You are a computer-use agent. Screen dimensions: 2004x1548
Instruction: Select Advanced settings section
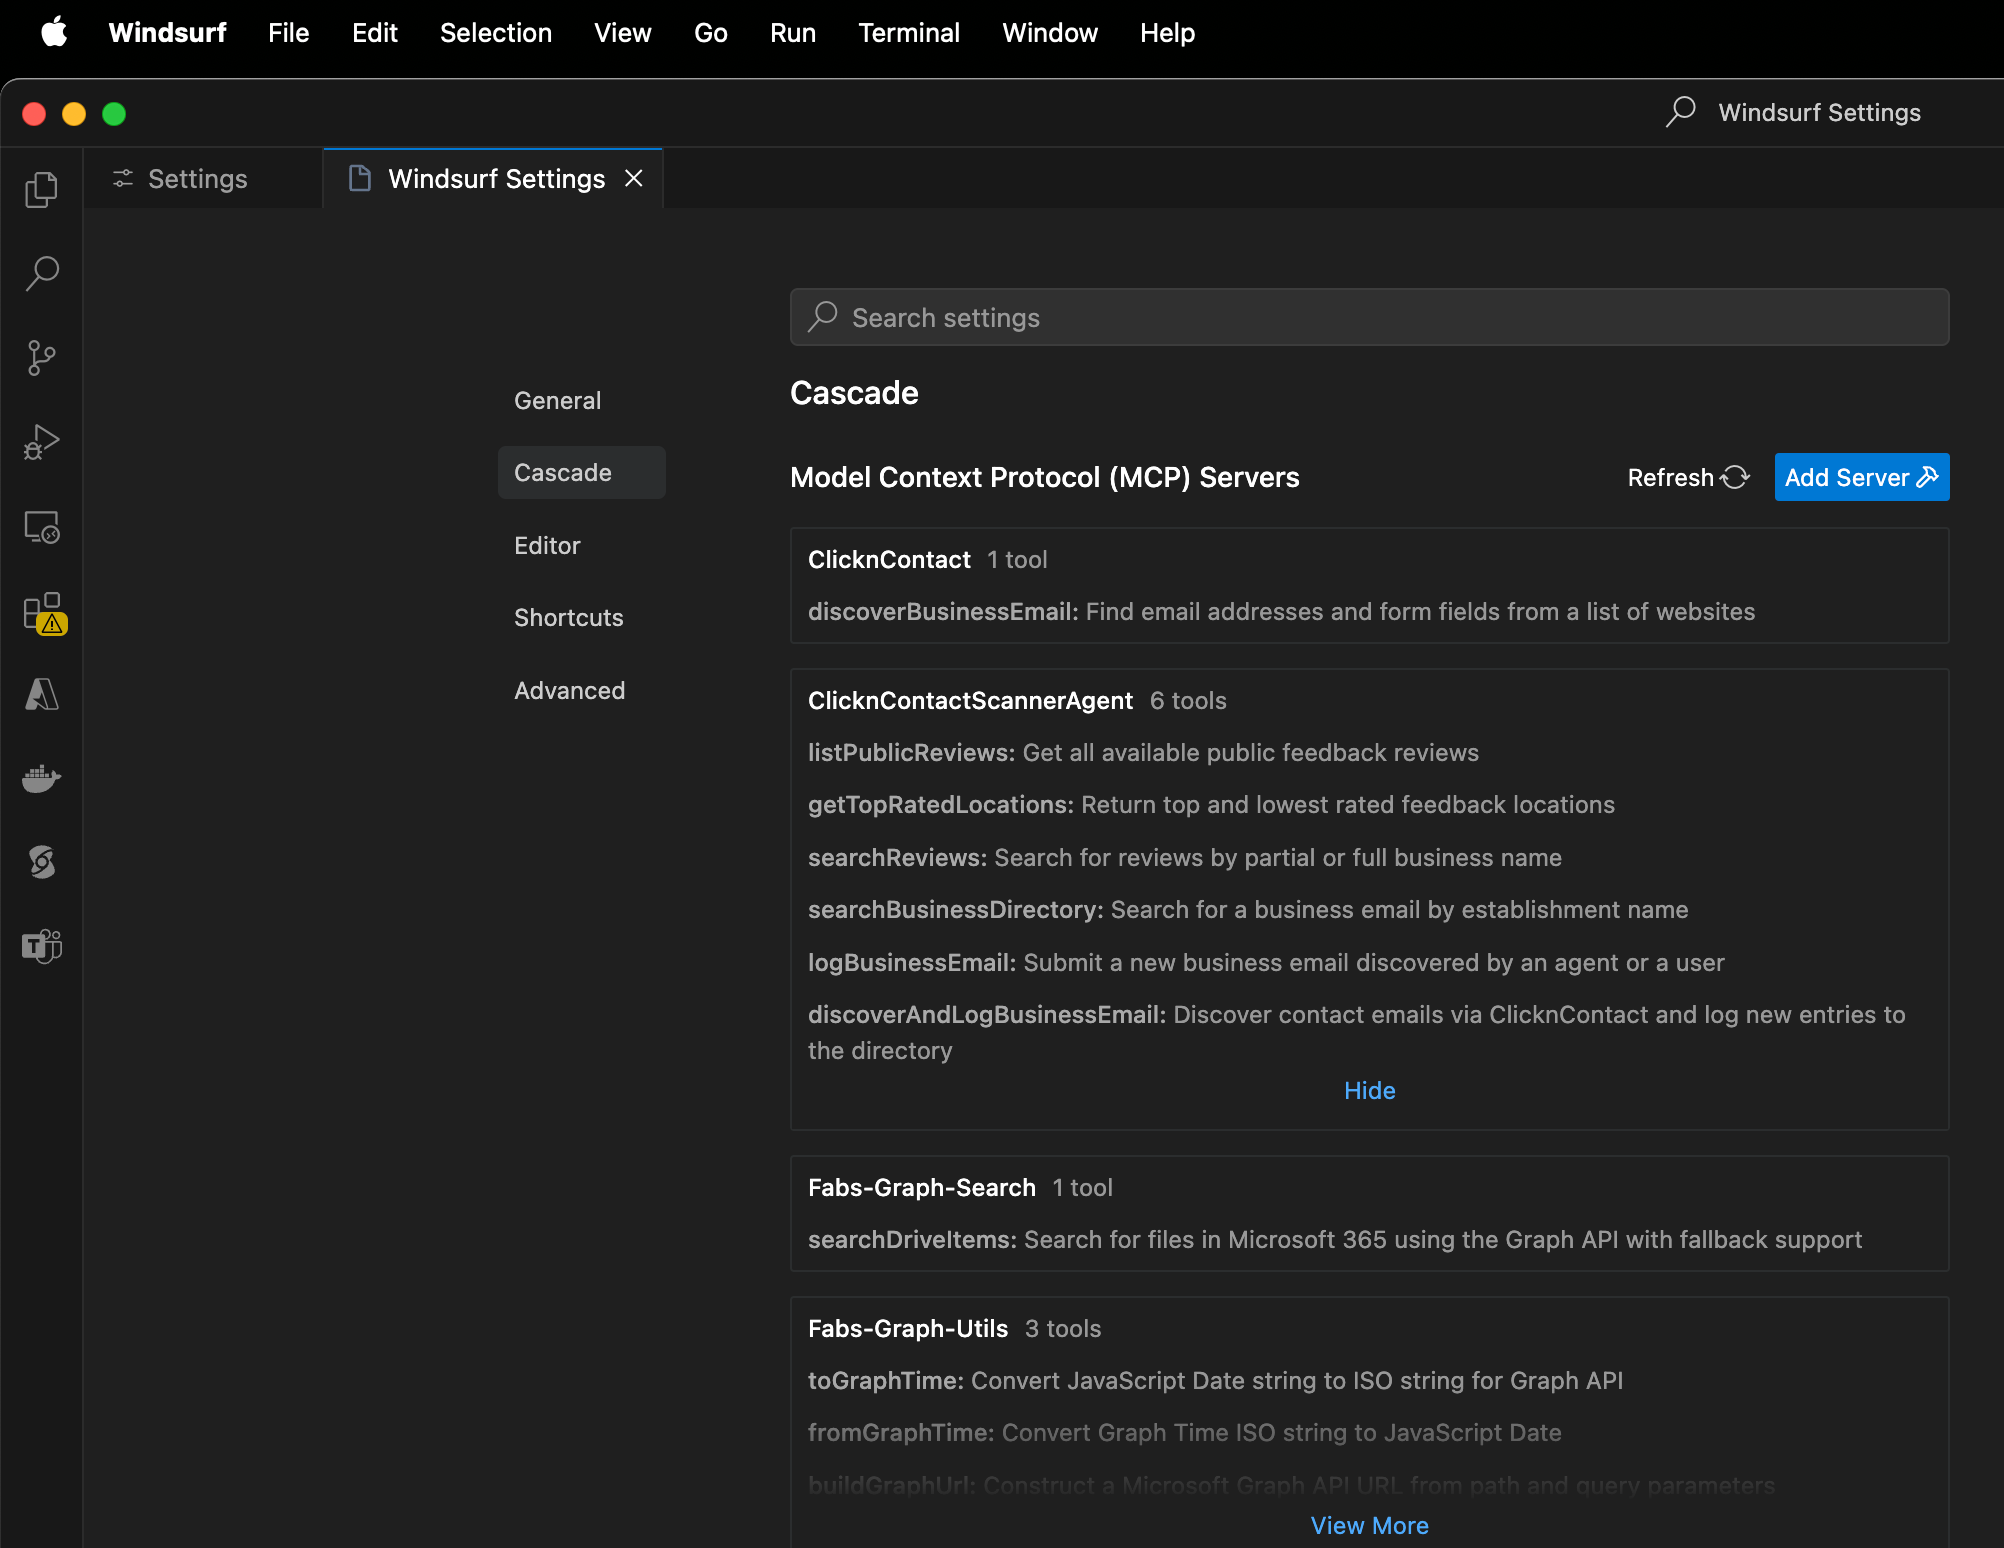pyautogui.click(x=581, y=690)
